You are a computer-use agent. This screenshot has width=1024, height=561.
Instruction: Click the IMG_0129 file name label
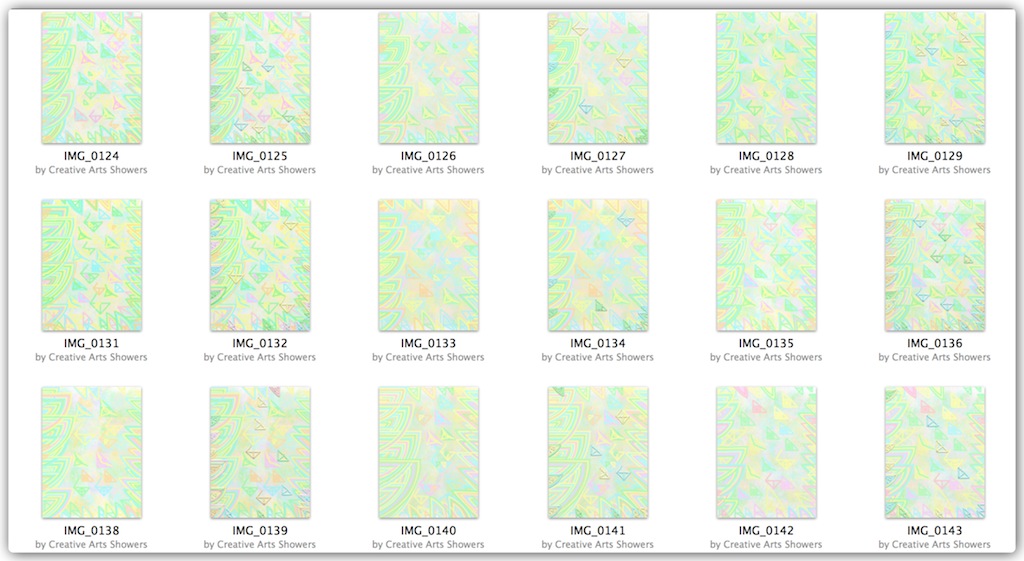(x=935, y=156)
